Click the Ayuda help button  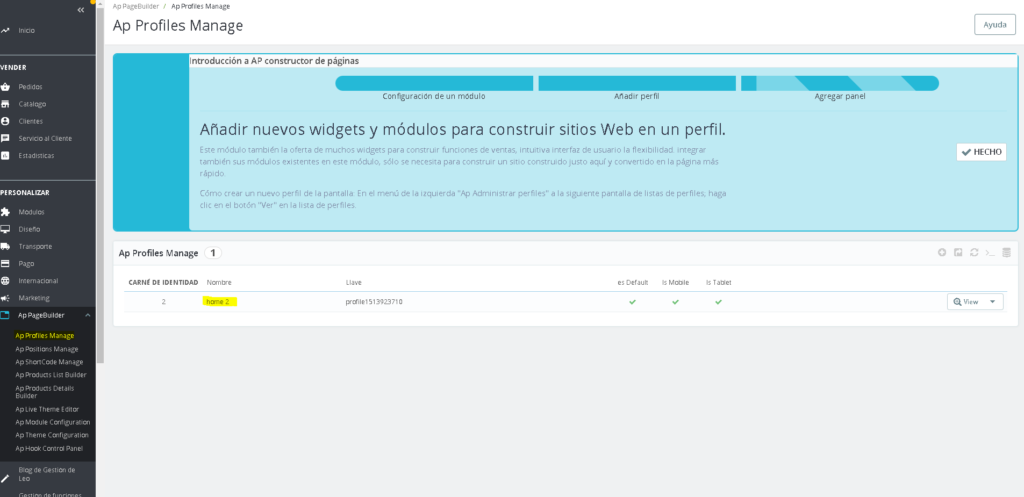(x=995, y=24)
